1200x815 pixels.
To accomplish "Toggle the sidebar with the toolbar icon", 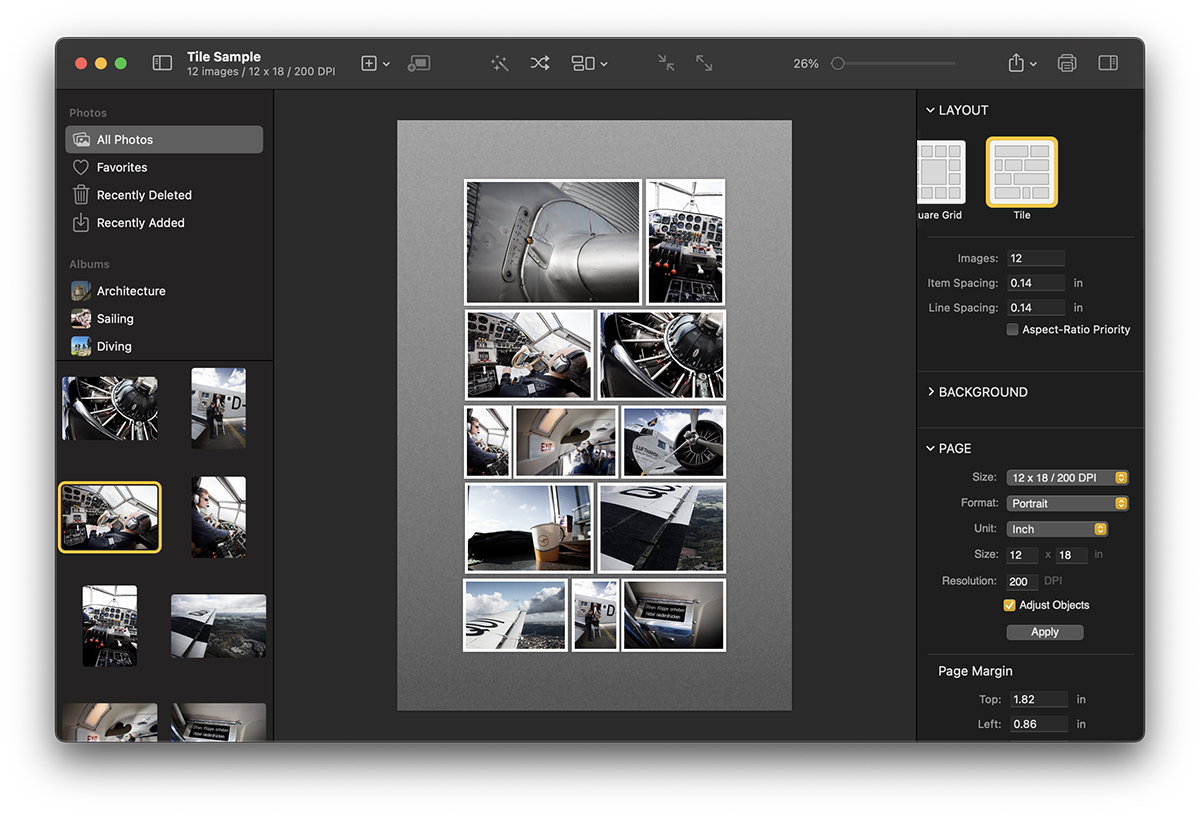I will pos(162,63).
